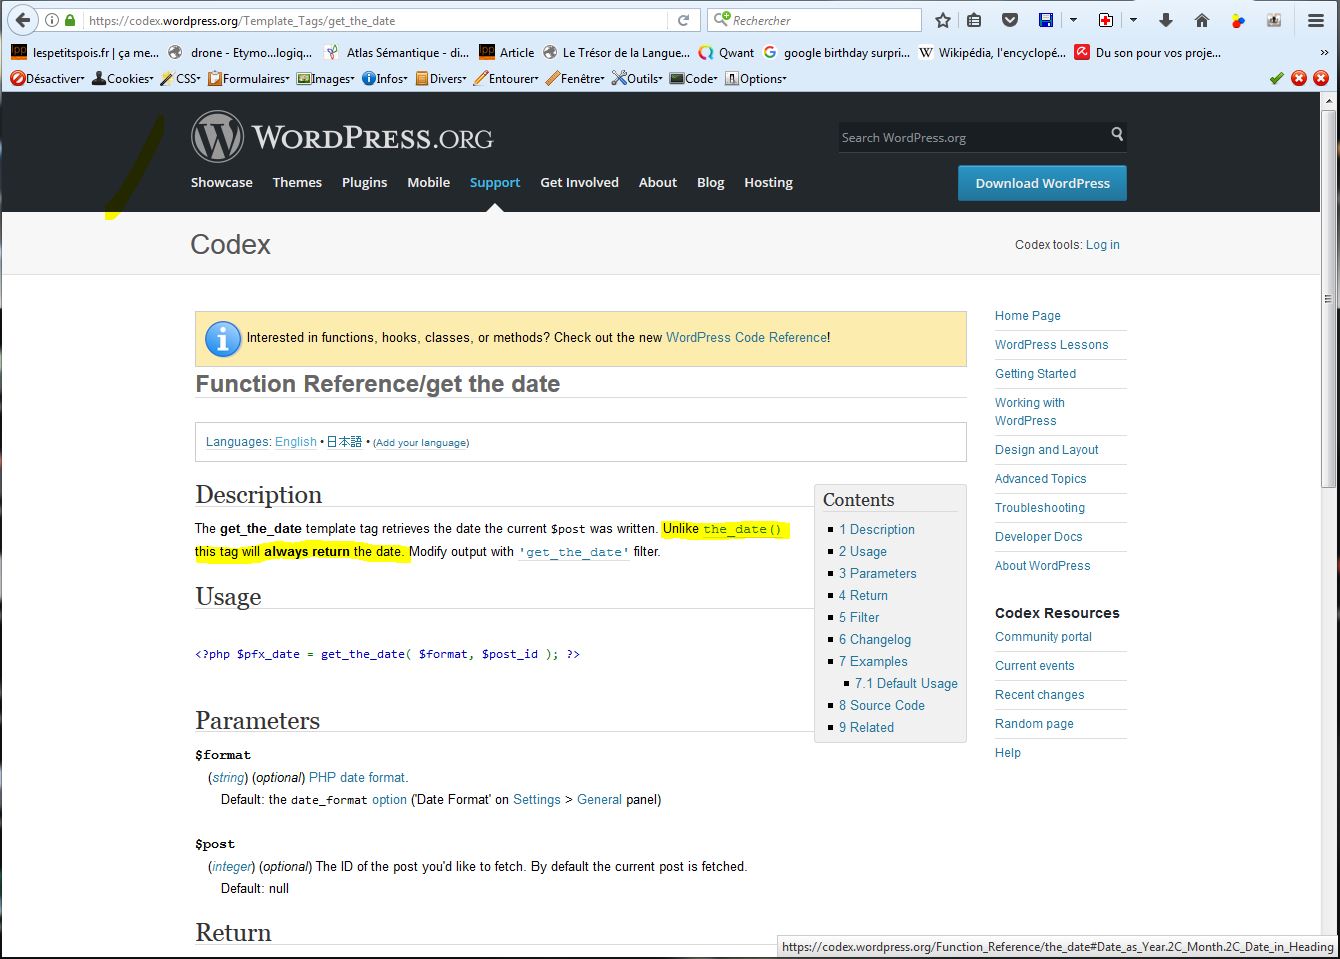Image resolution: width=1340 pixels, height=959 pixels.
Task: Jump to 7.1 Default Usage in Contents
Action: [x=906, y=684]
